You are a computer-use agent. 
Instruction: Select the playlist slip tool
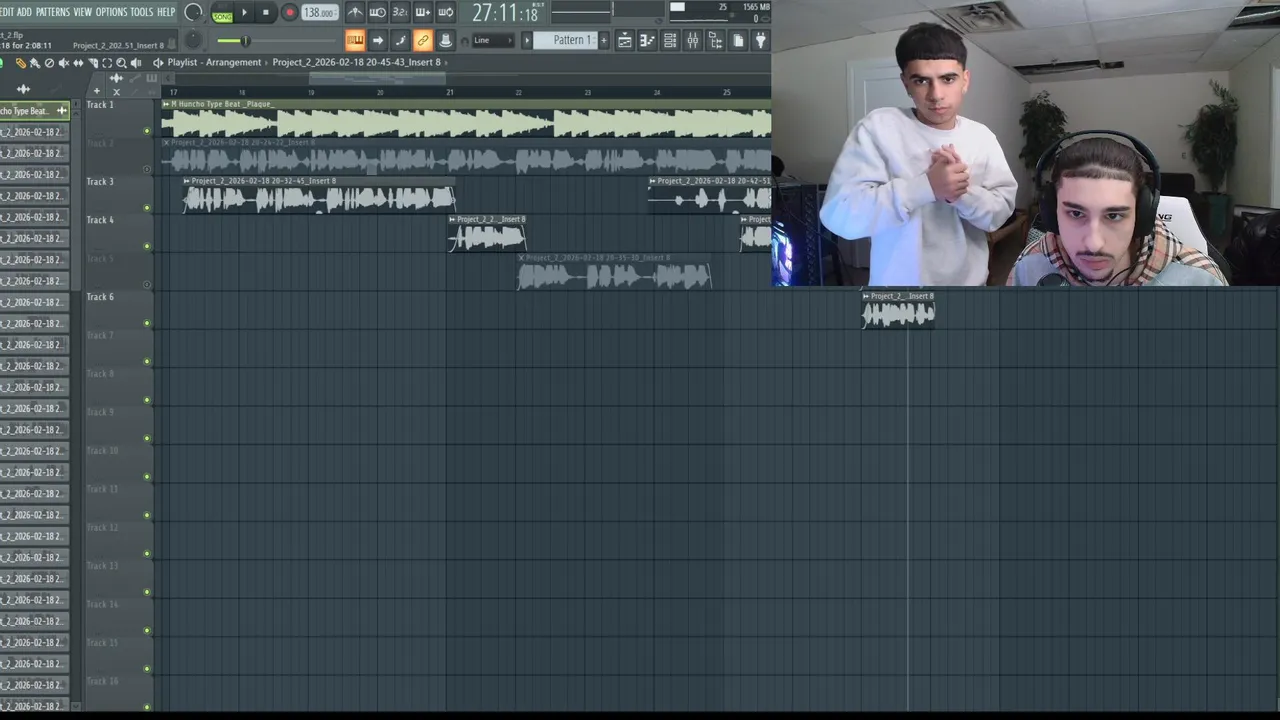tap(78, 63)
